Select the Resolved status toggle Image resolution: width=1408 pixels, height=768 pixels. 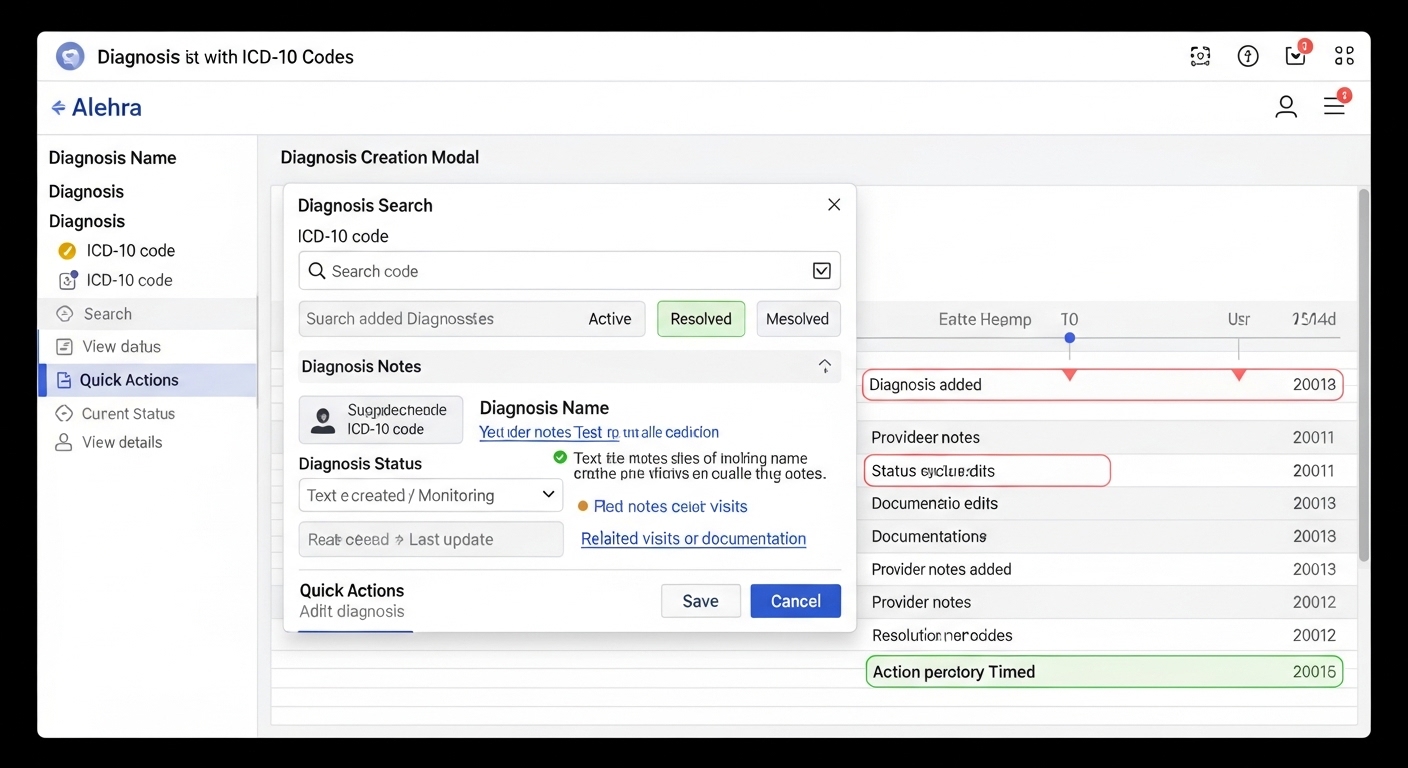point(700,319)
